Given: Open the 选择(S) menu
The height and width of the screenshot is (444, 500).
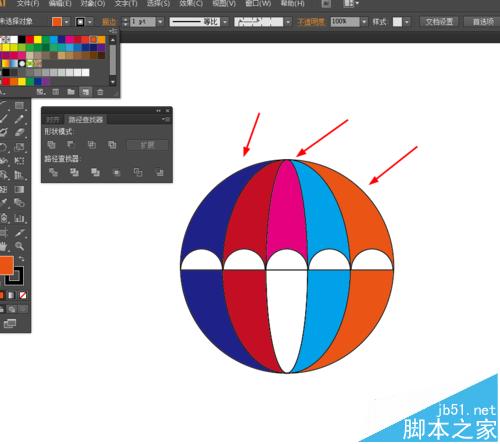Looking at the screenshot, I should 158,4.
